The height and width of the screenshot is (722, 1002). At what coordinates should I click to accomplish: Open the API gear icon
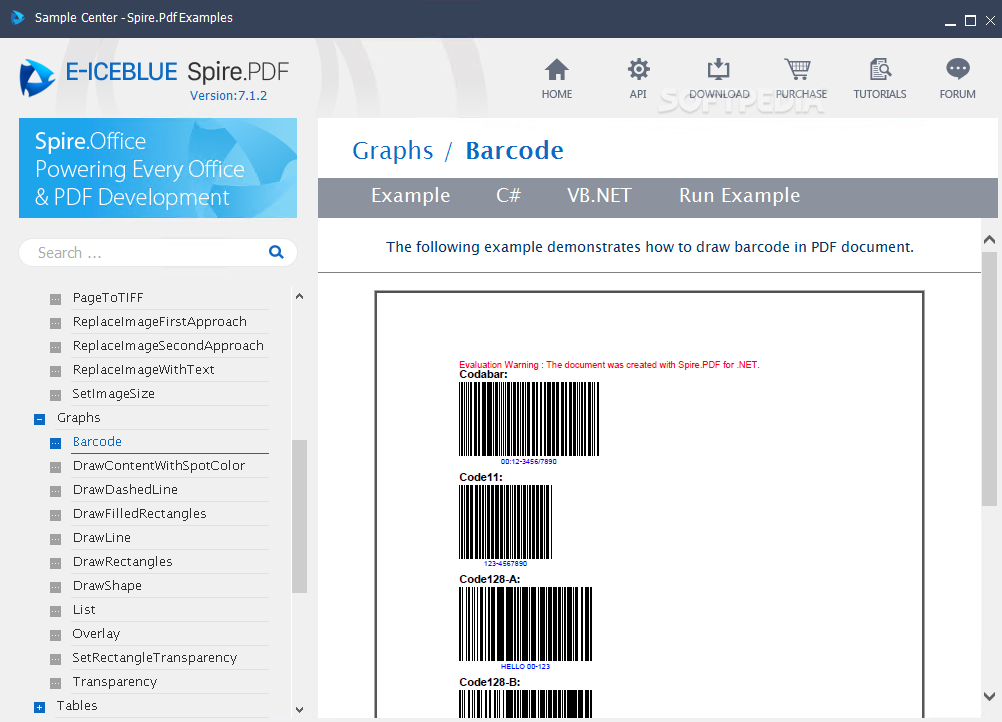(638, 69)
